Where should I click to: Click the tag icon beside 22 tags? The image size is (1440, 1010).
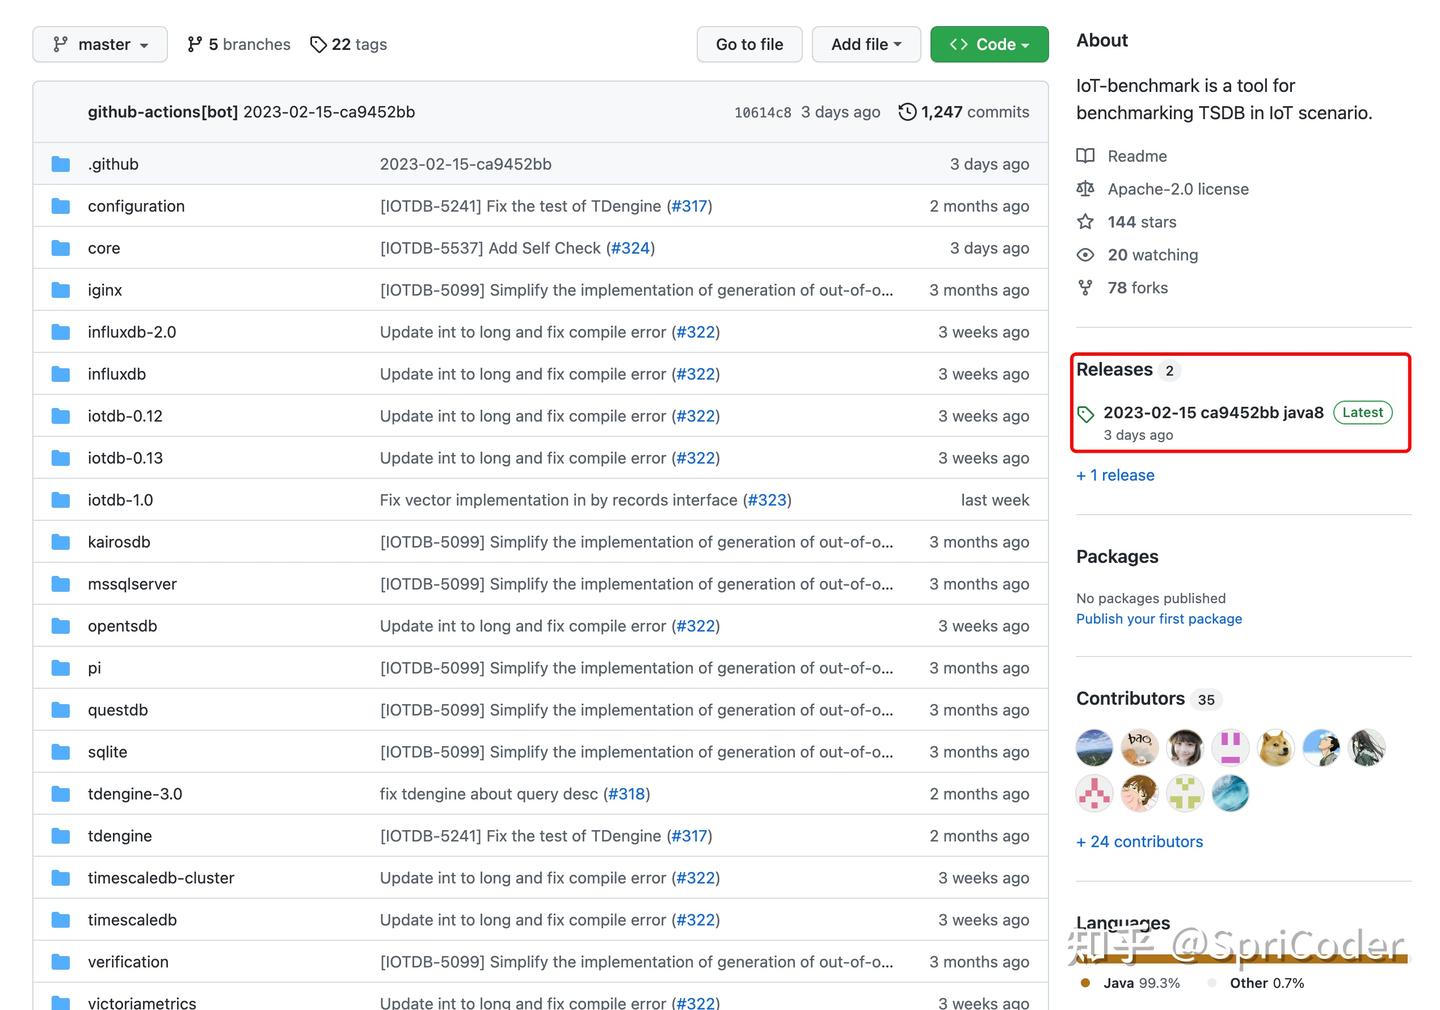point(318,44)
